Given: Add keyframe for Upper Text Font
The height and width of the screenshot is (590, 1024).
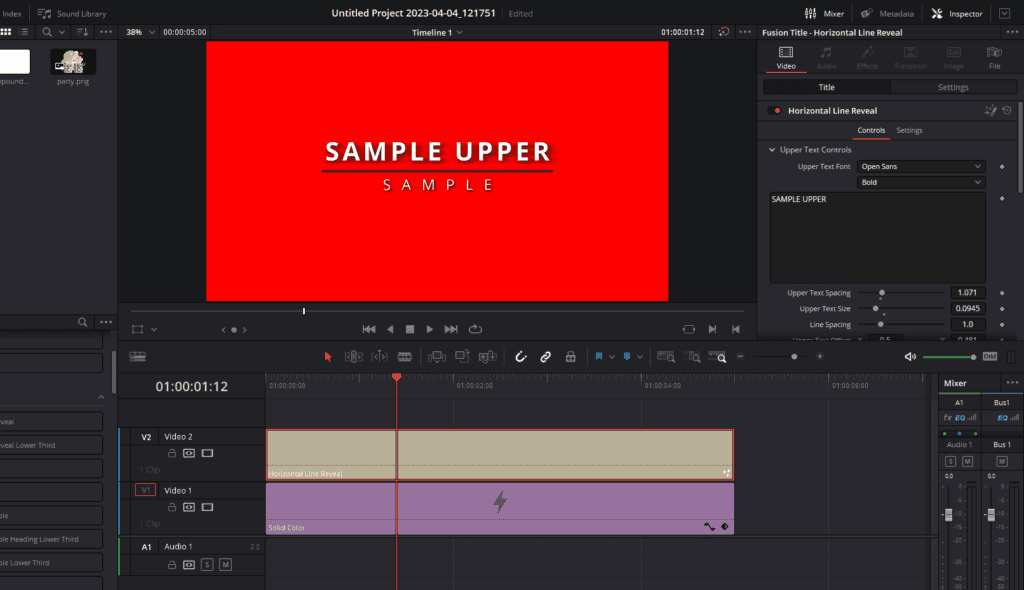Looking at the screenshot, I should pos(1002,167).
